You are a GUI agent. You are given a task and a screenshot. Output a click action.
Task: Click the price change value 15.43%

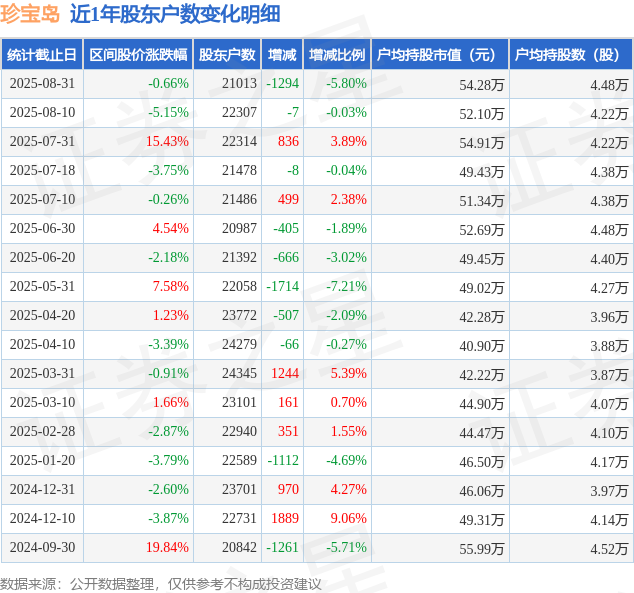coord(167,141)
